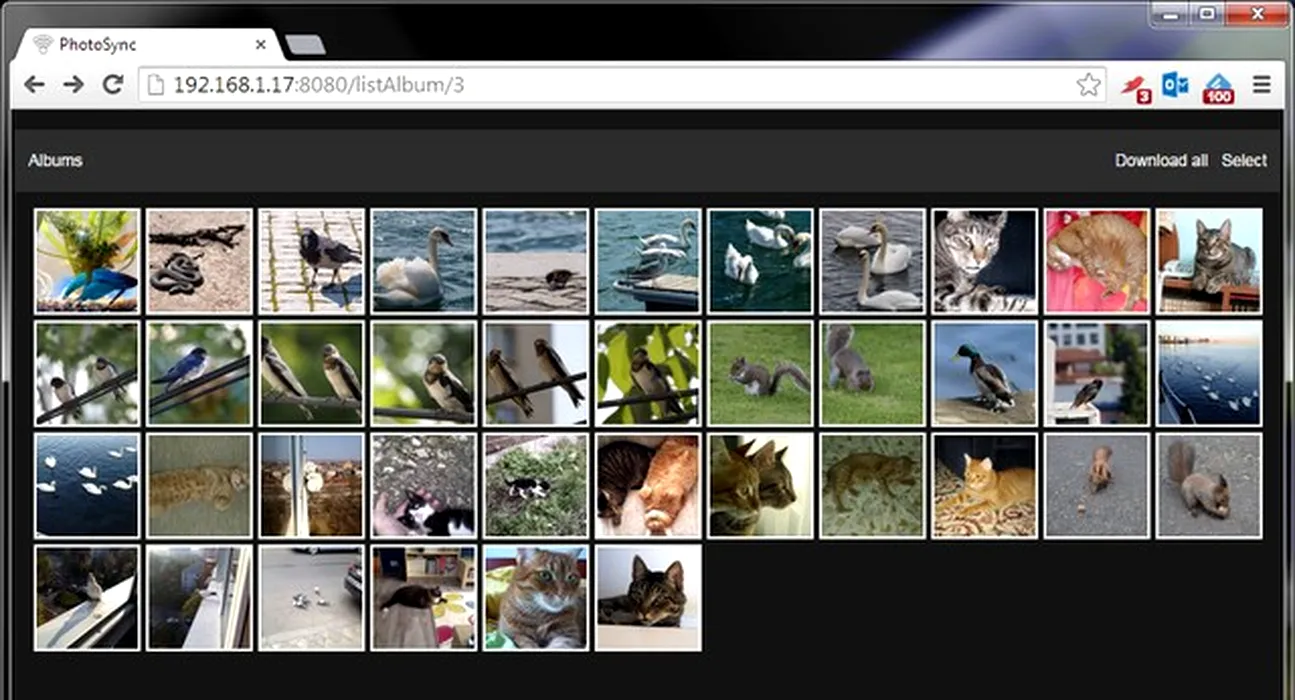Maximize the Chrome window
The image size is (1295, 700).
[1205, 13]
